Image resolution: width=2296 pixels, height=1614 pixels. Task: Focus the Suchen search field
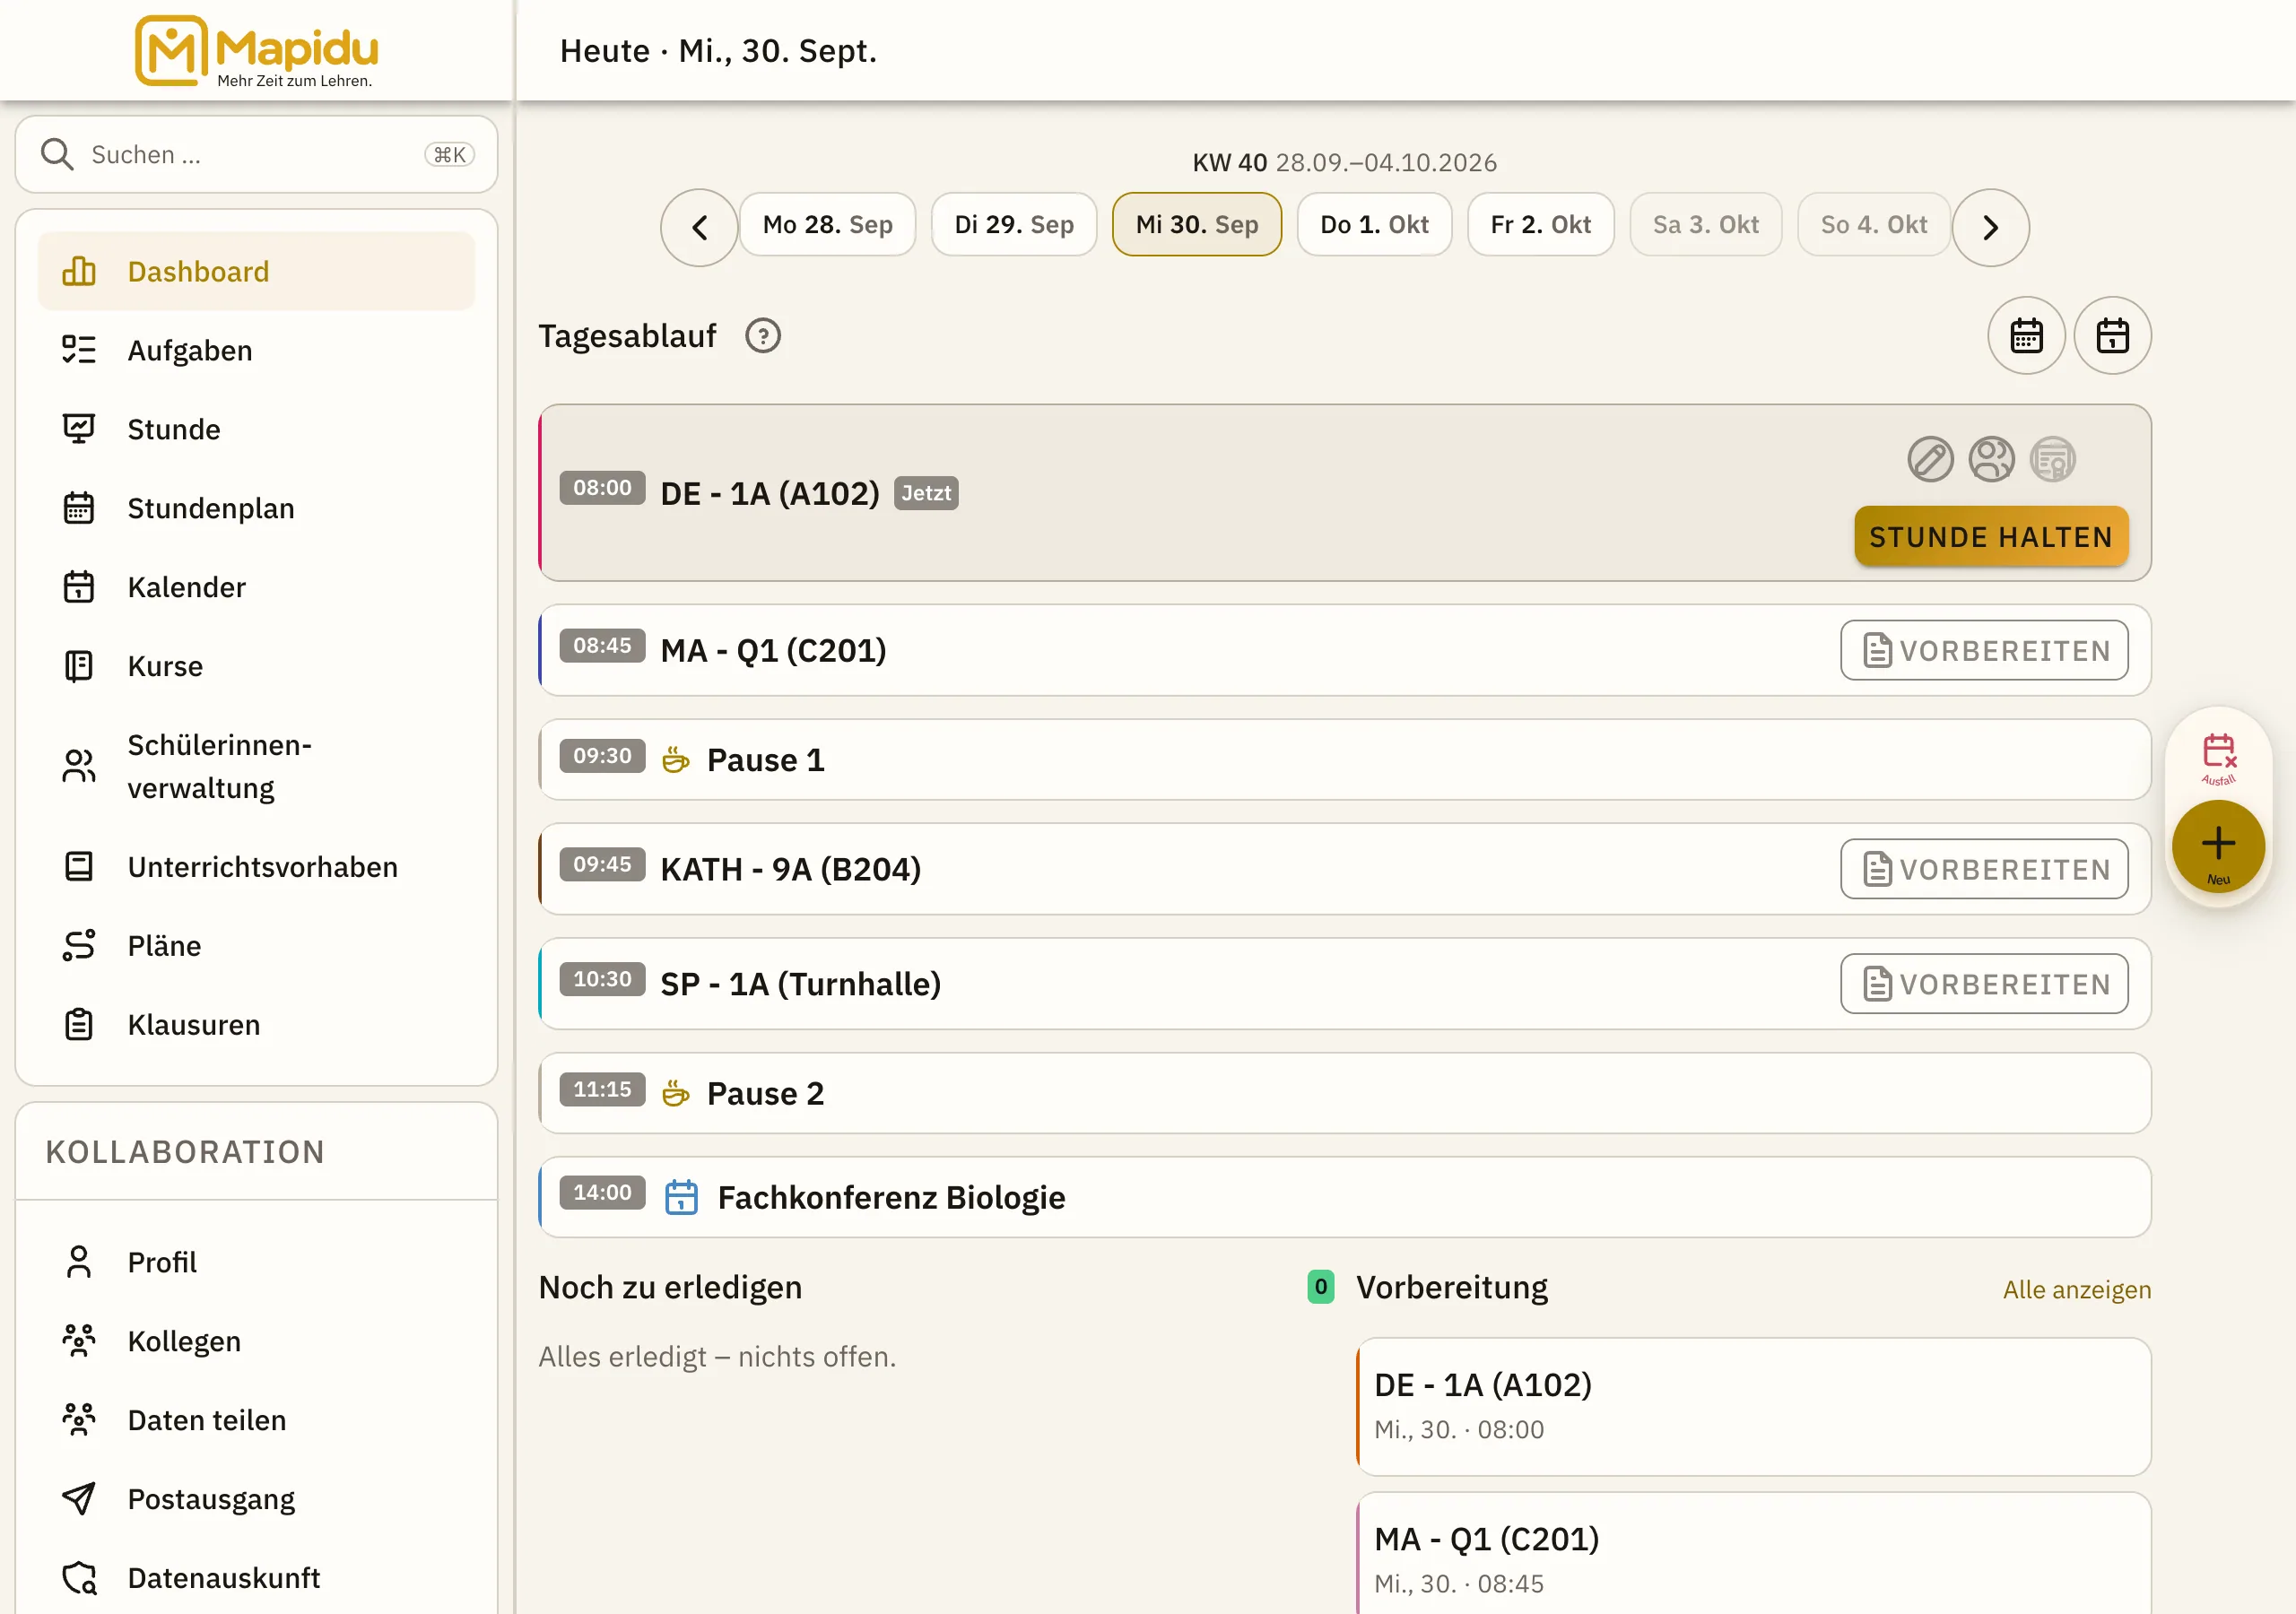click(x=256, y=155)
